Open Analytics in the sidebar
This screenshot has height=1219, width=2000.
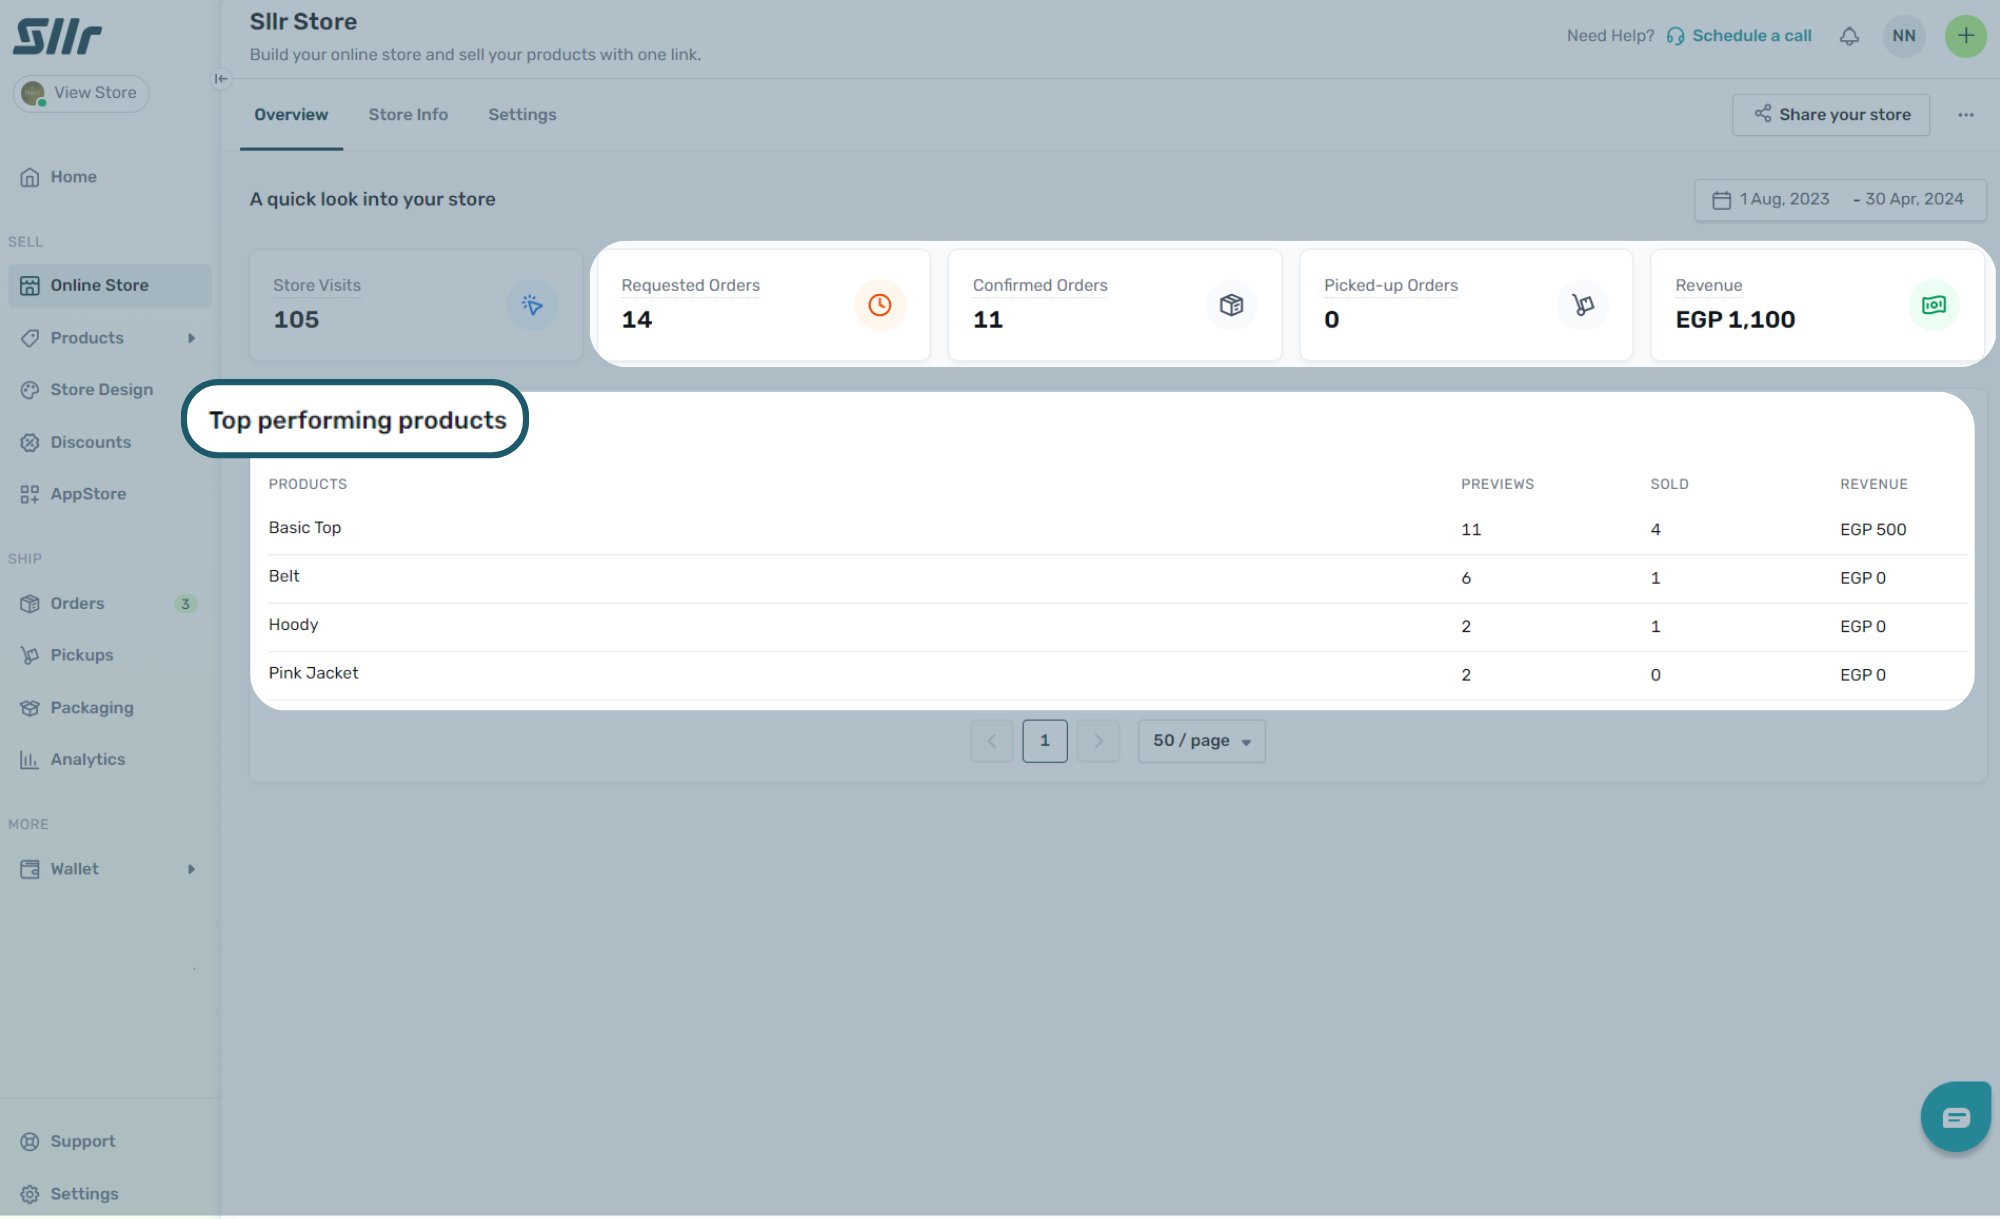(x=88, y=760)
